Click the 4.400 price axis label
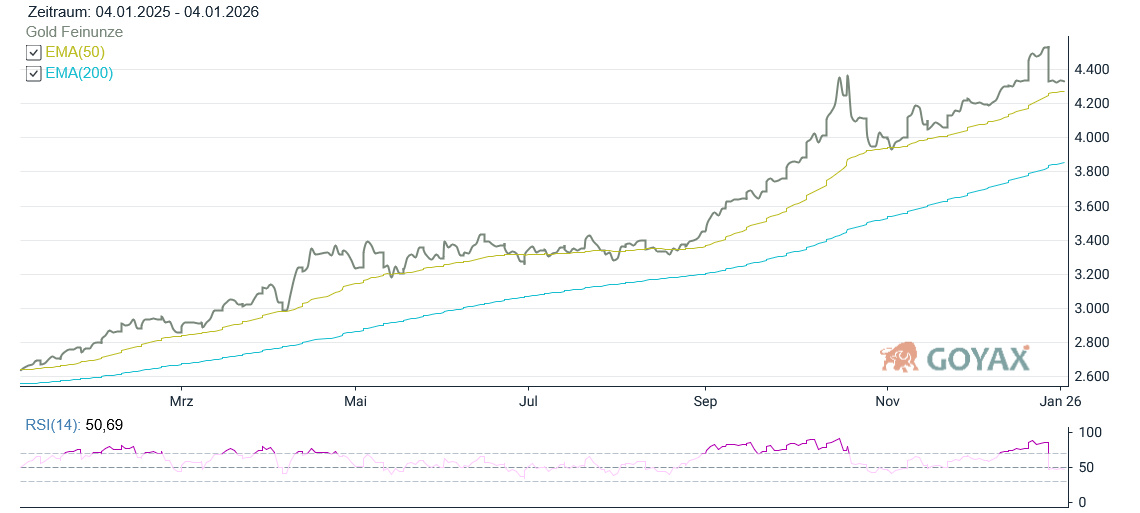The image size is (1140, 513). [1090, 69]
